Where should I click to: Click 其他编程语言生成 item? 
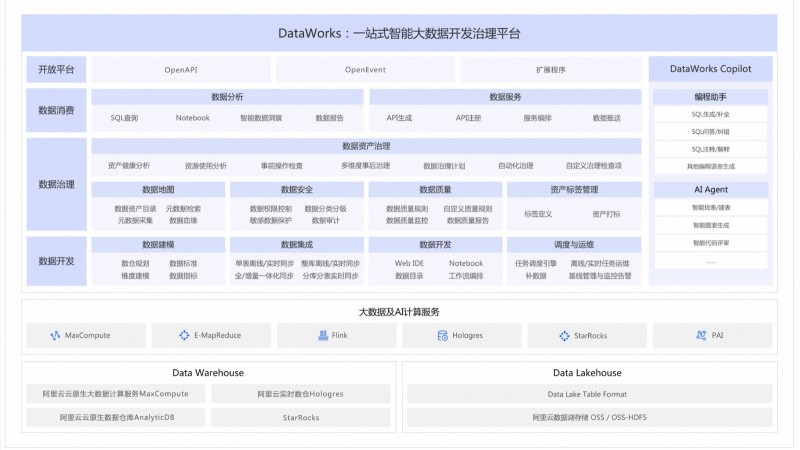[711, 166]
